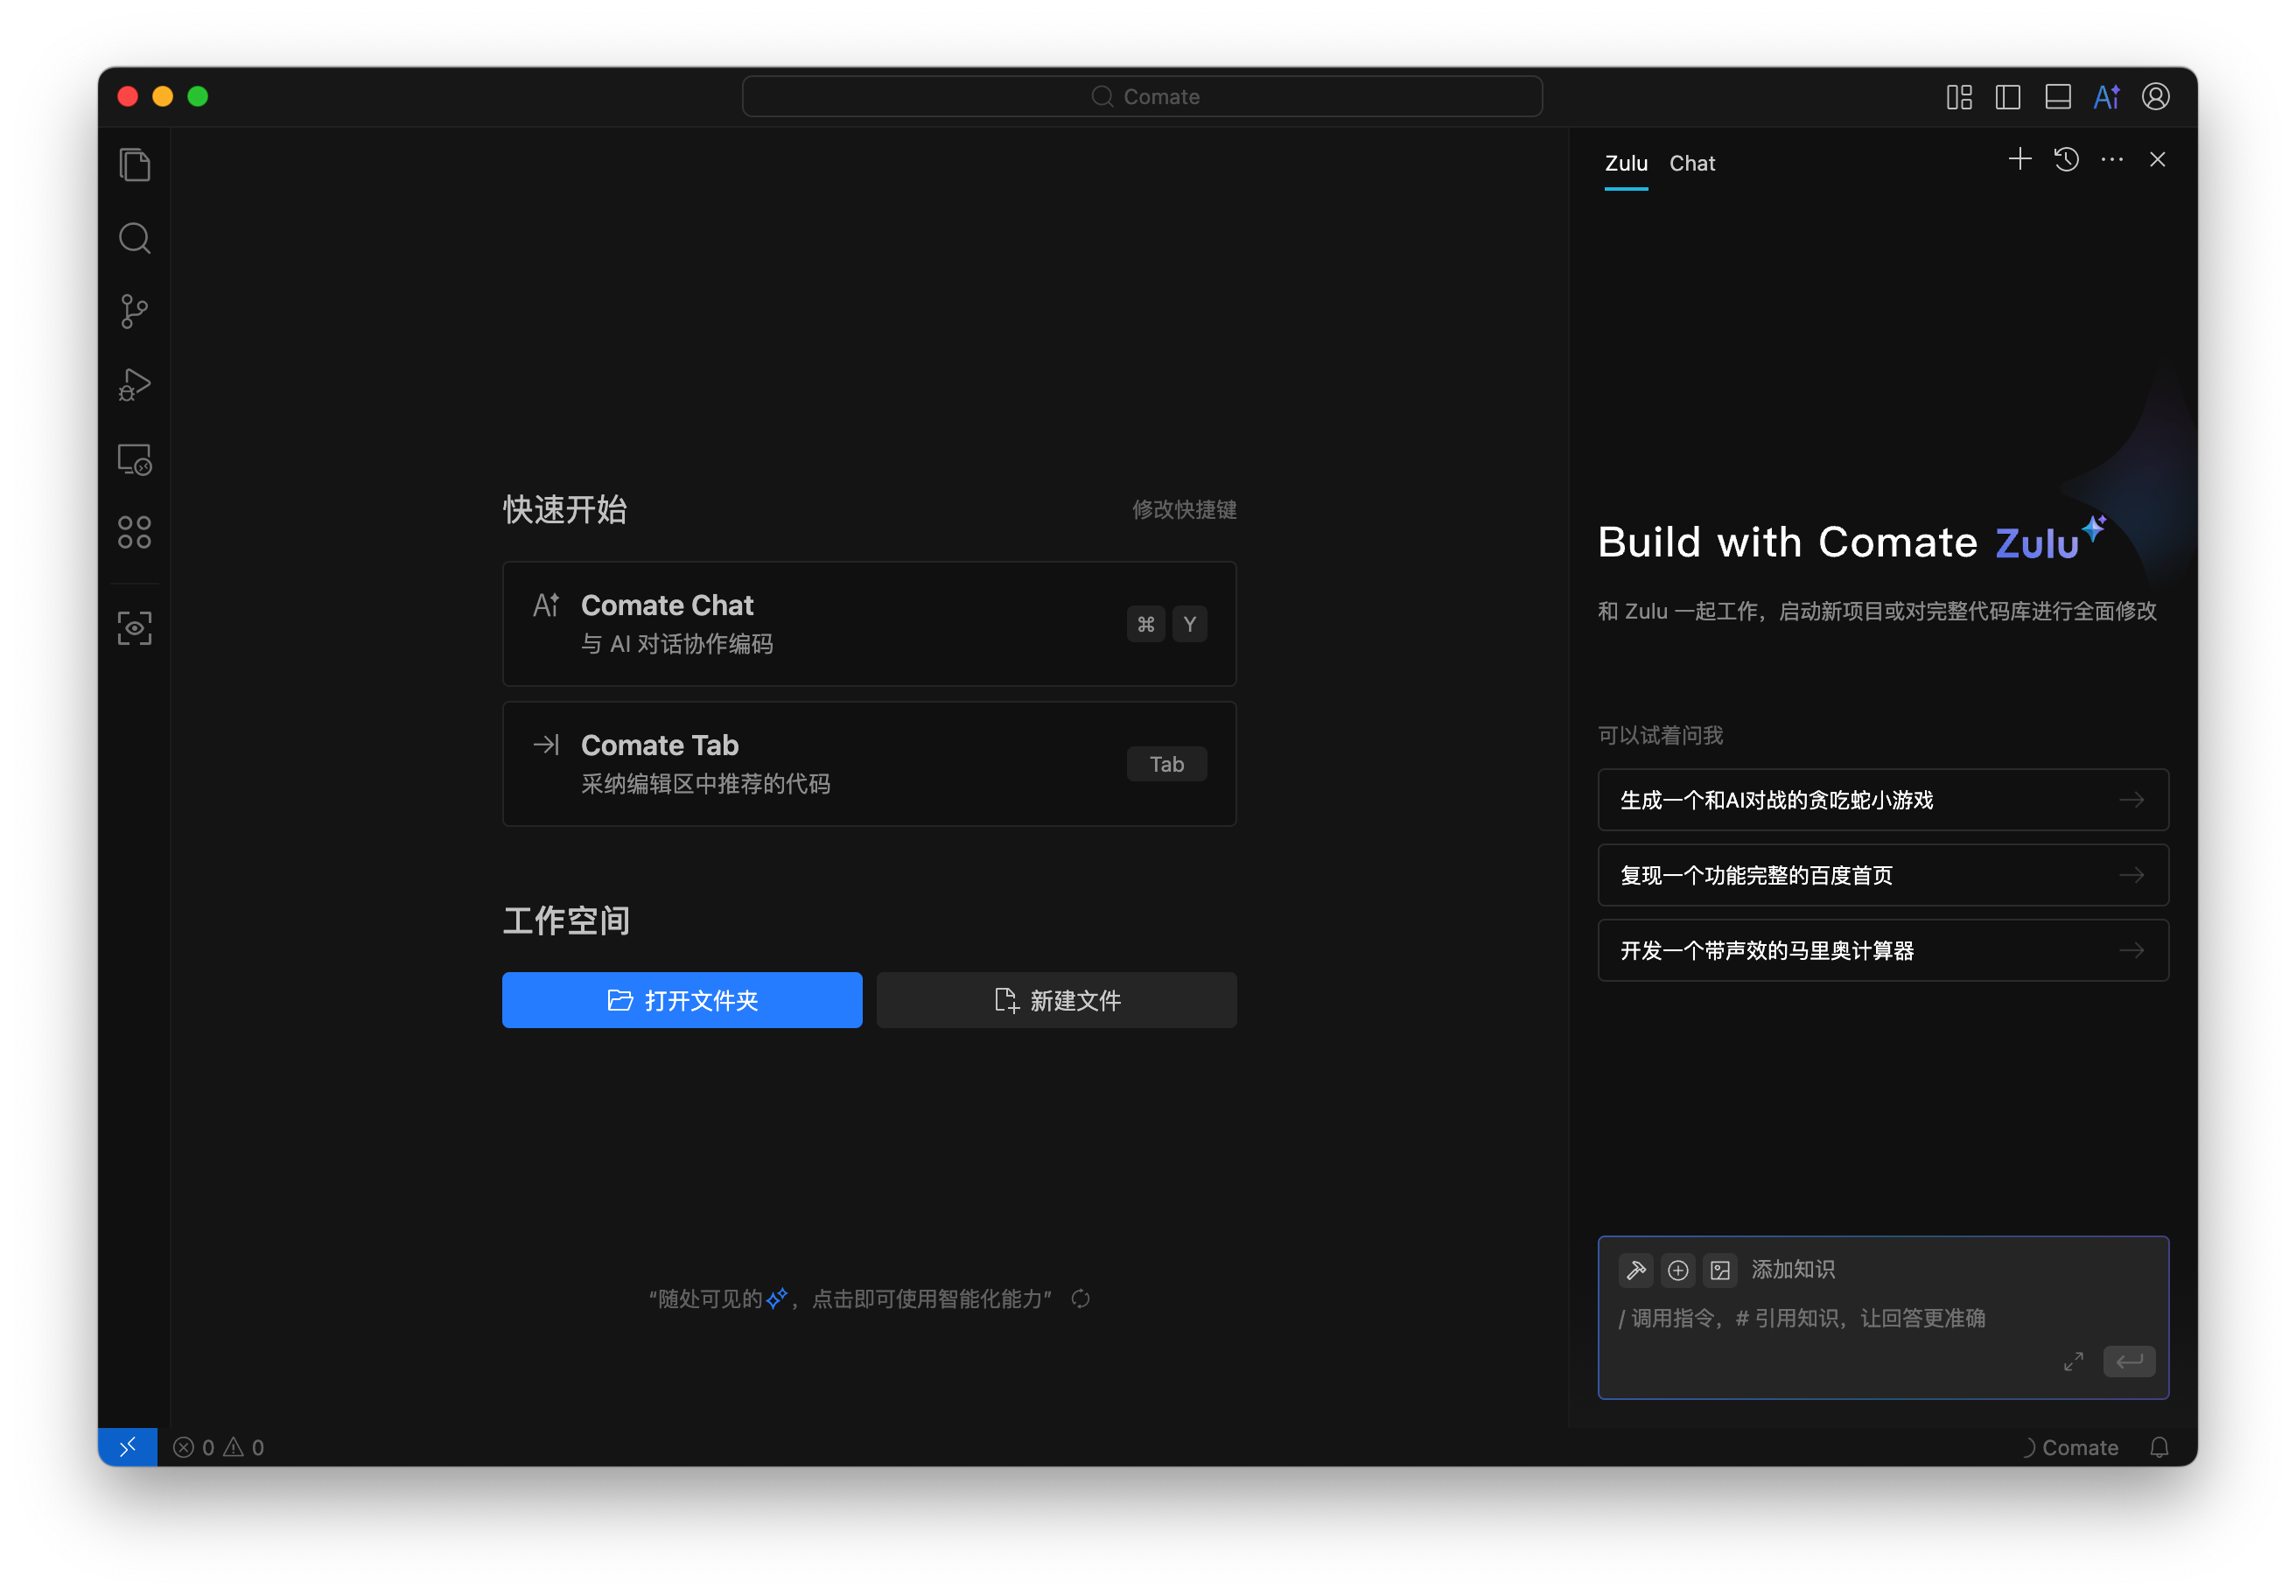
Task: Select suggestion 生成一个和AI对战的贪吃蛇小游戏
Action: [1883, 800]
